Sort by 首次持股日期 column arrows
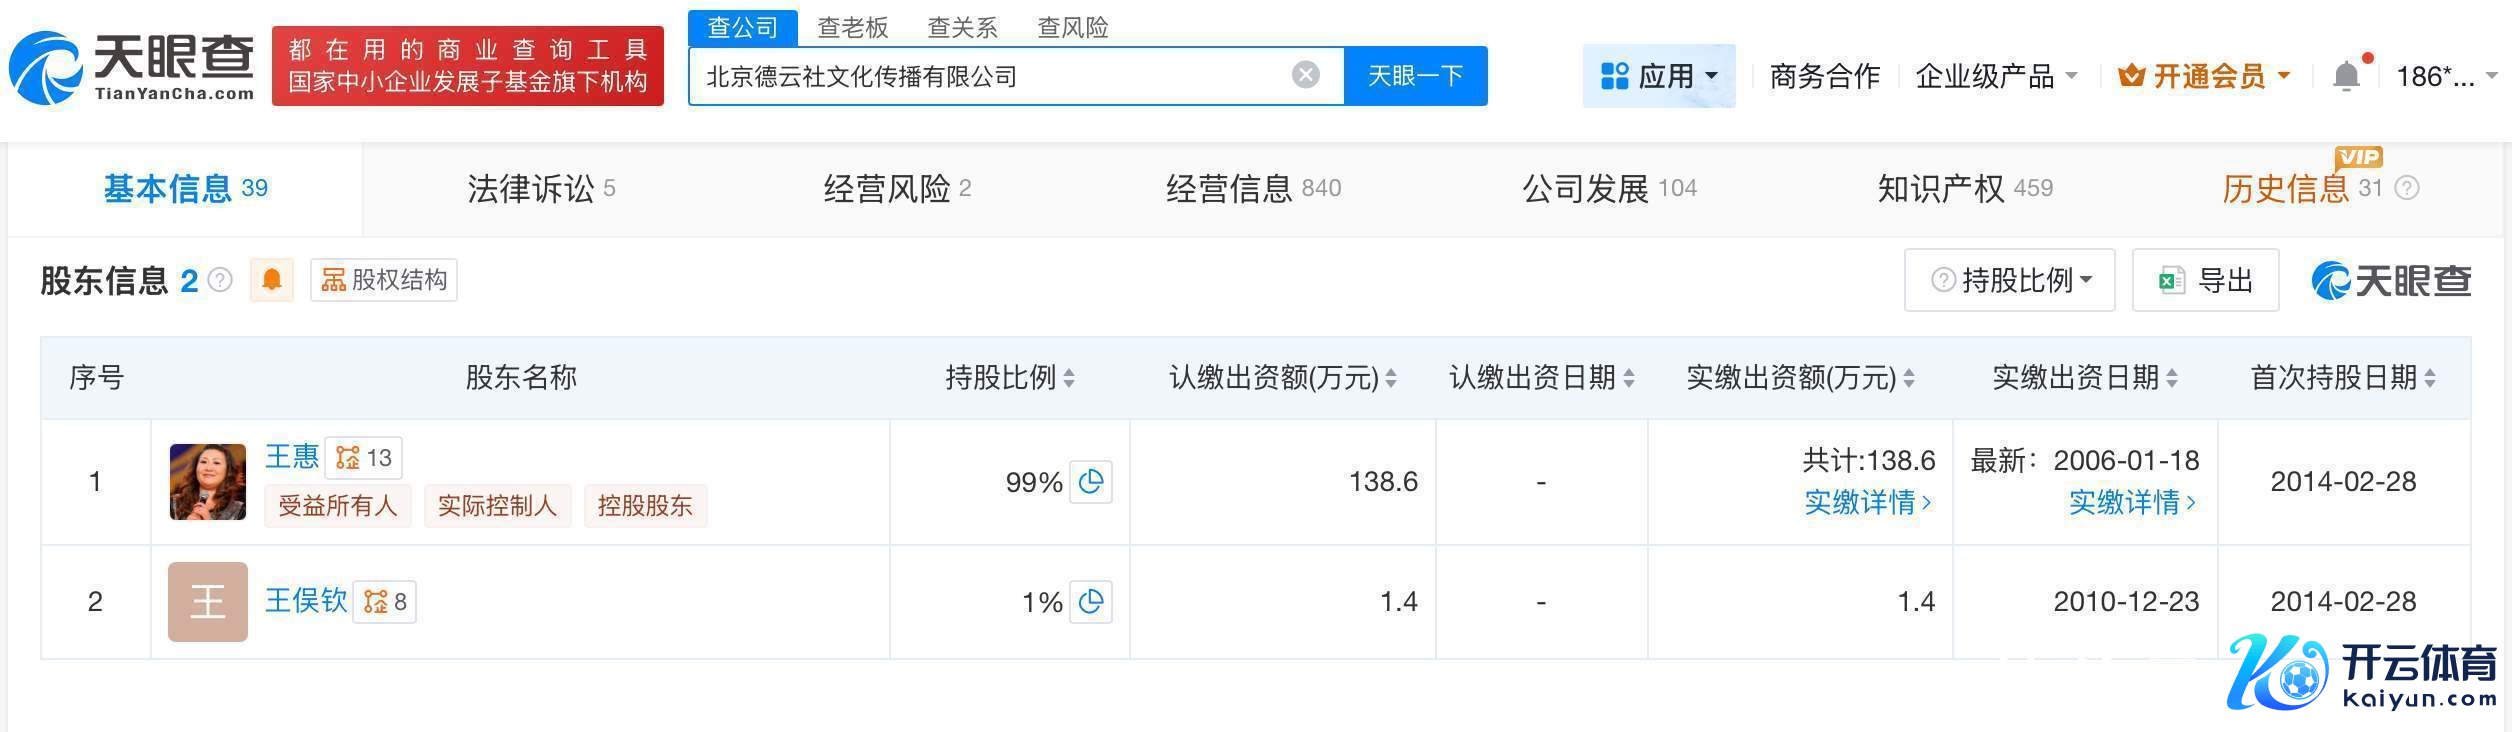 2430,378
